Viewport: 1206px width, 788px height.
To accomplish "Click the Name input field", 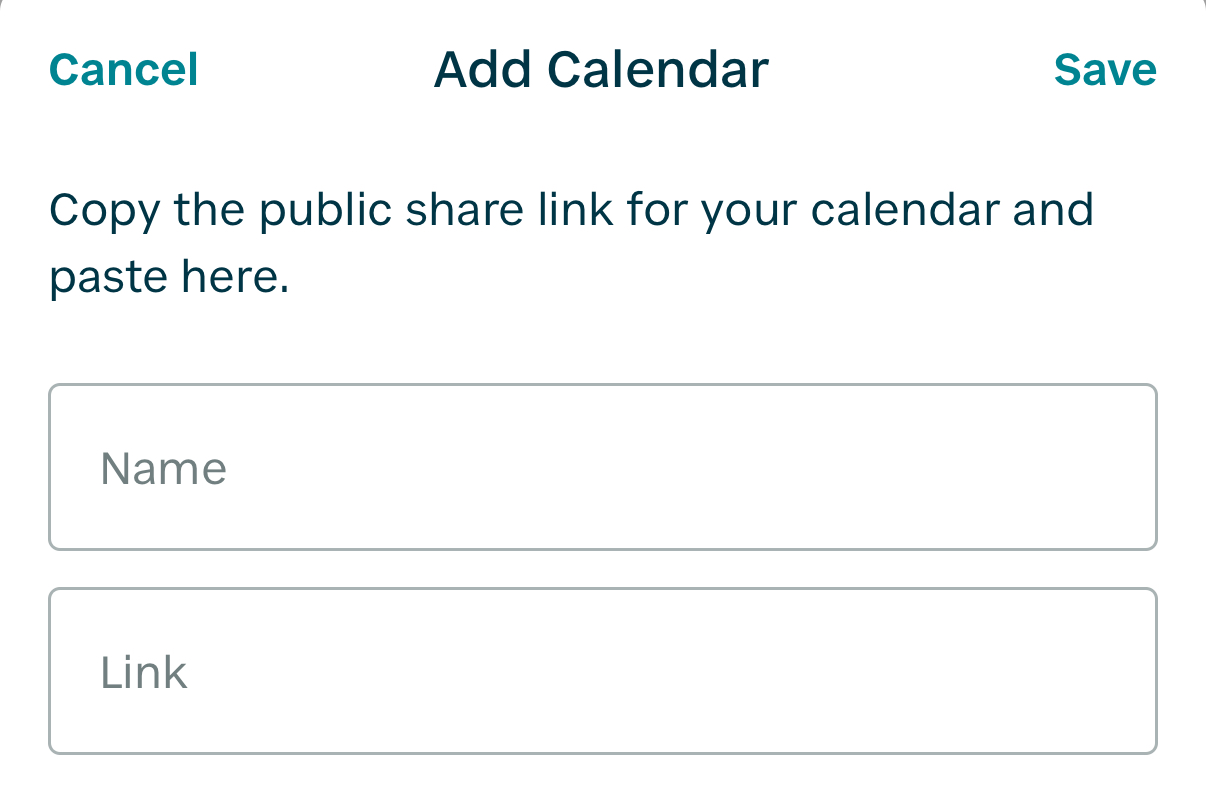I will click(x=602, y=467).
